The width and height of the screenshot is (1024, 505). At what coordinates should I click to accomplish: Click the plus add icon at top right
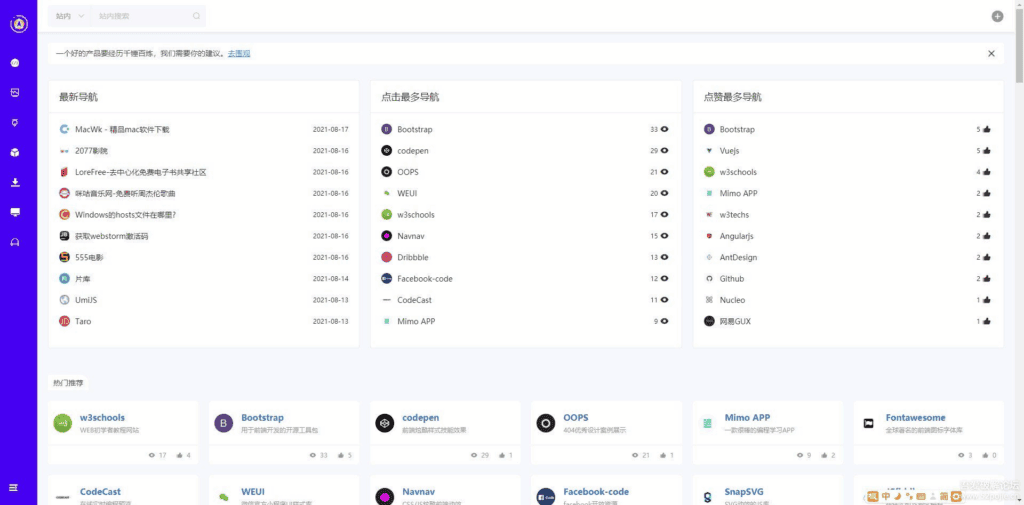(x=997, y=16)
